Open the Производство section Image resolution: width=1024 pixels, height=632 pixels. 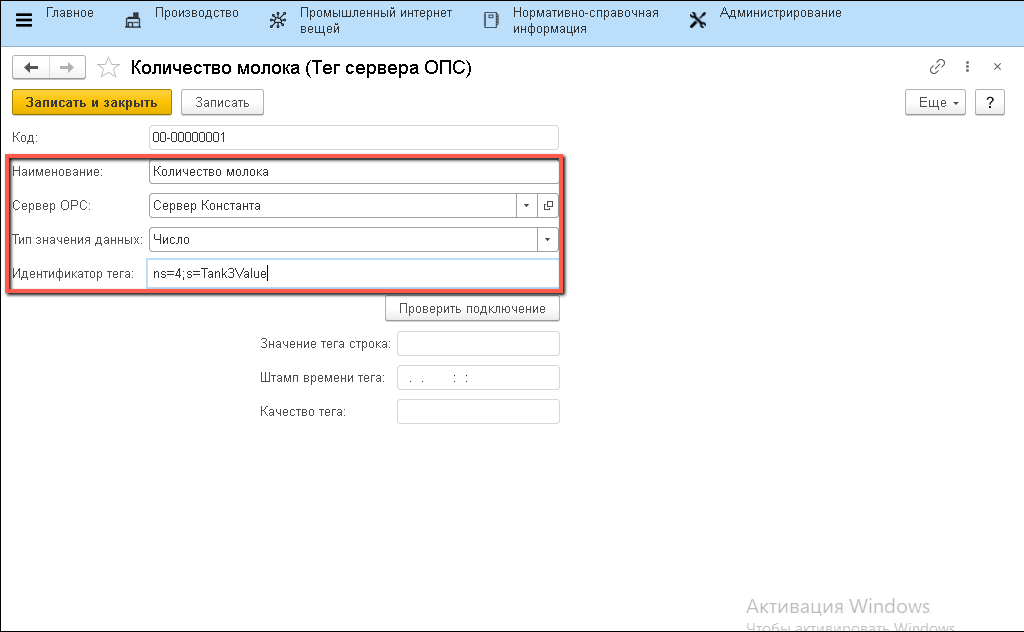coord(182,14)
